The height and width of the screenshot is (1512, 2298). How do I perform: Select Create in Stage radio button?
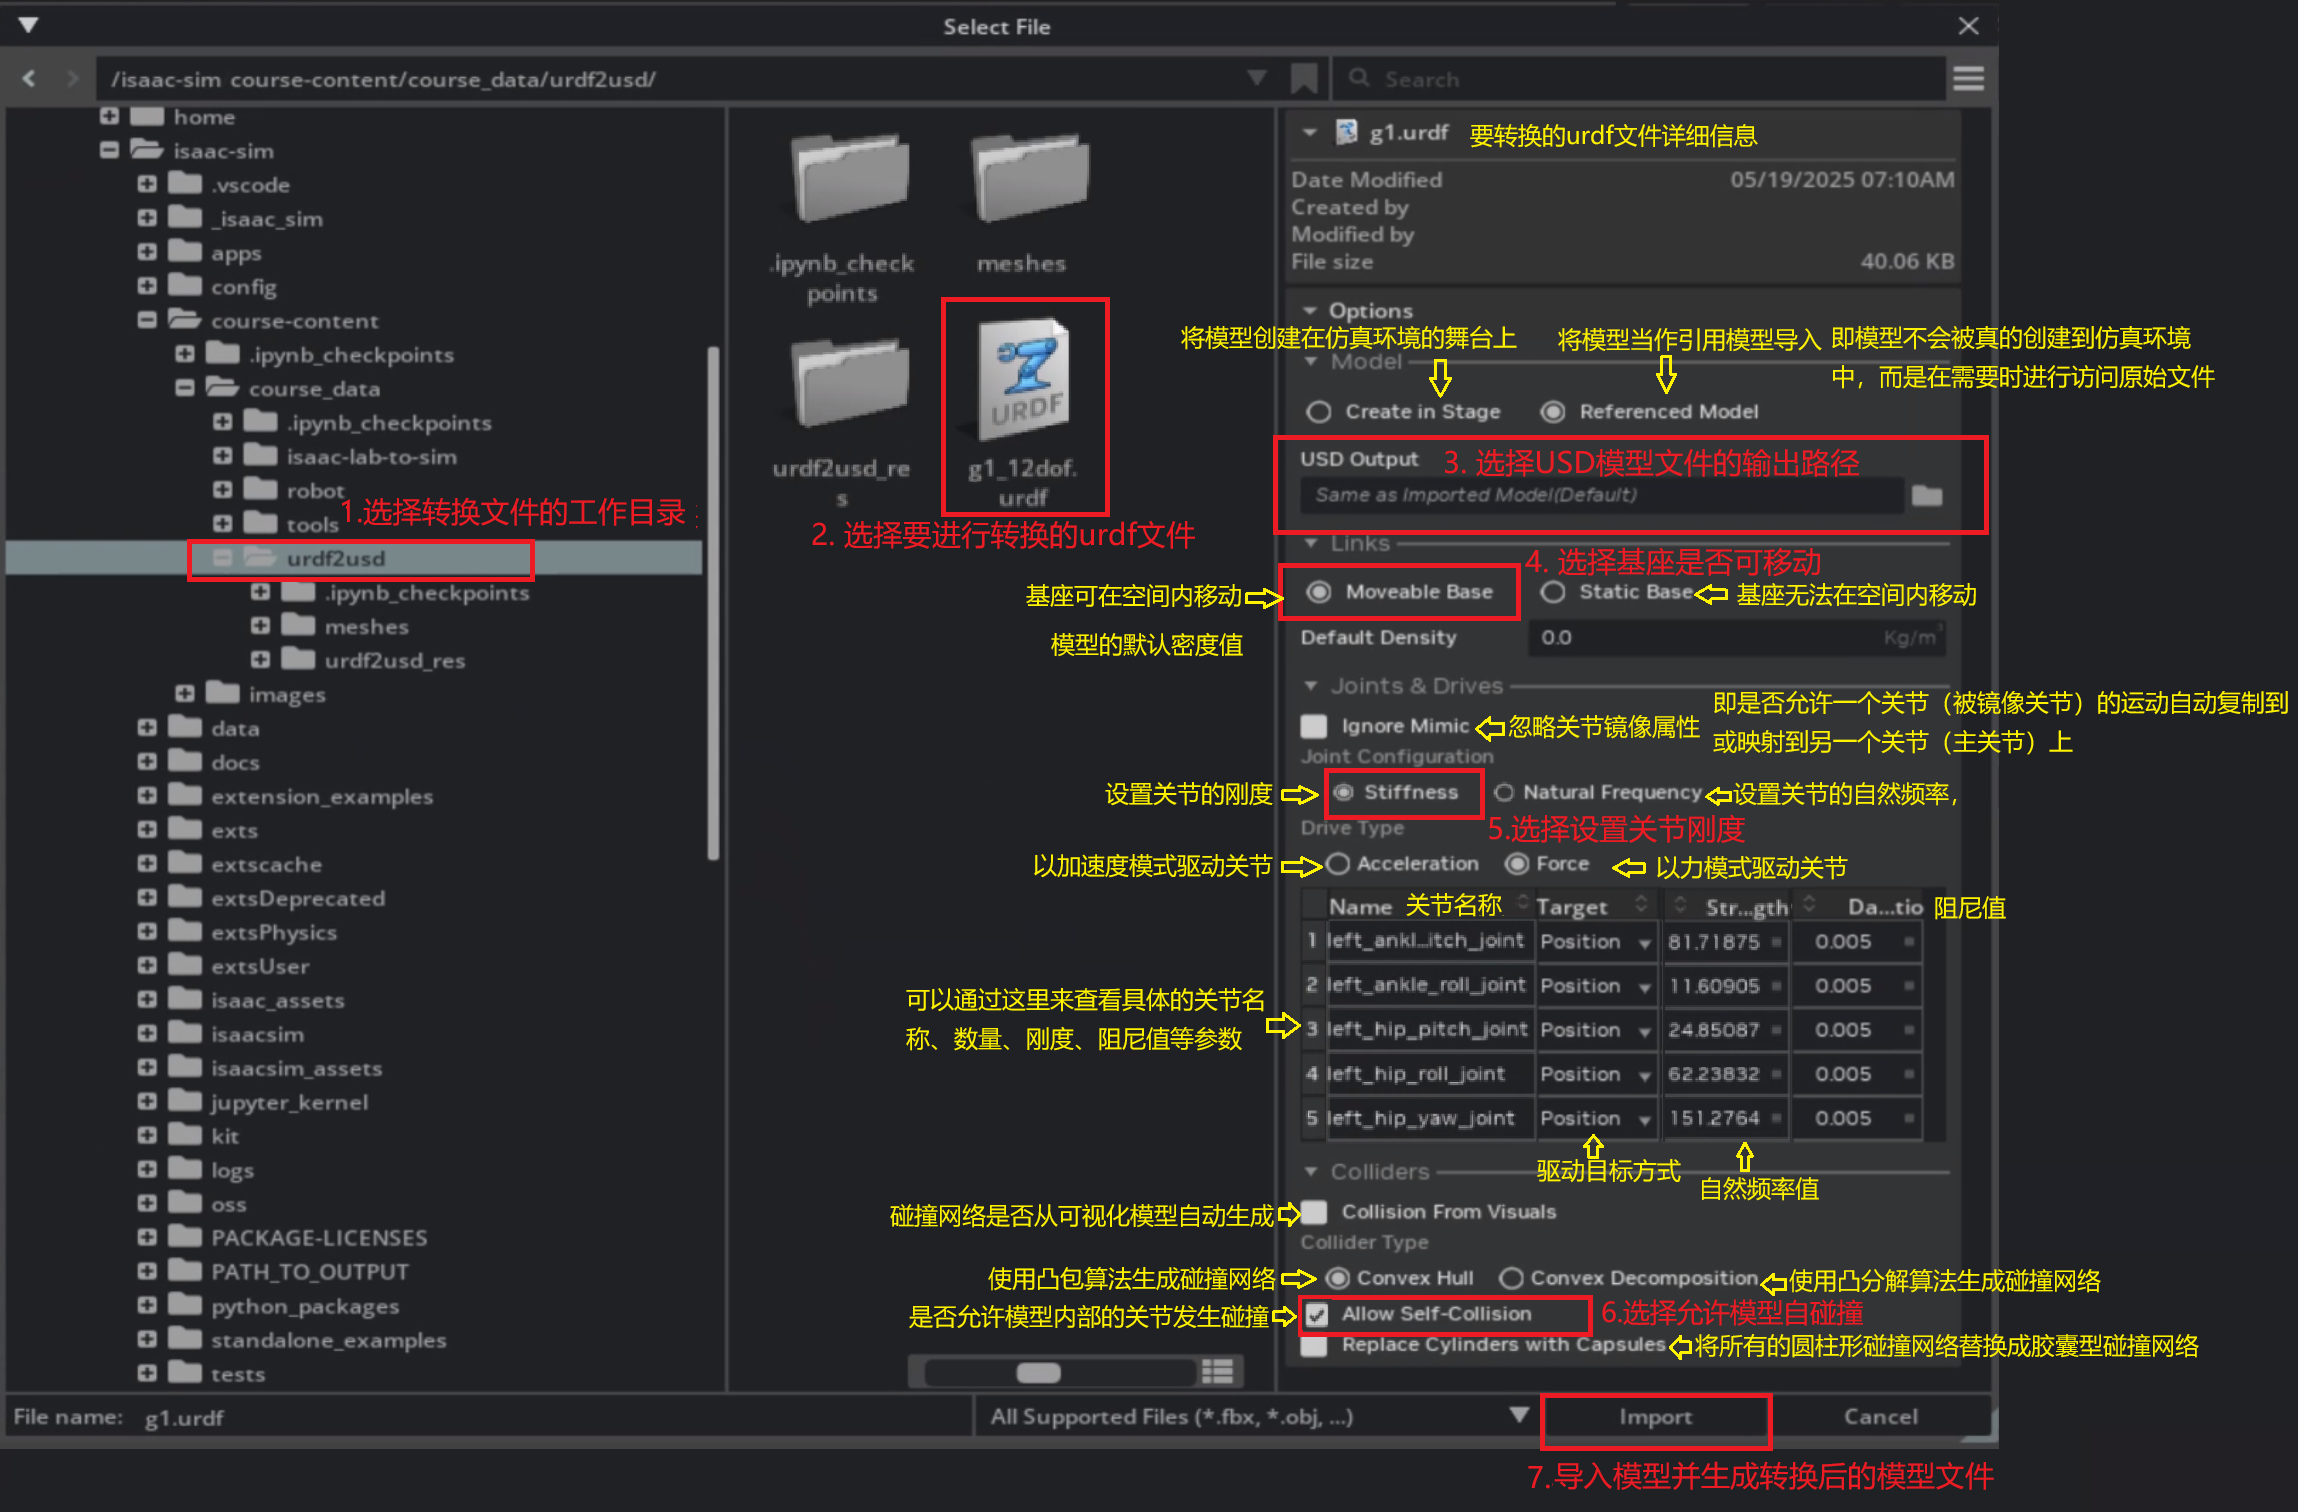pyautogui.click(x=1319, y=412)
